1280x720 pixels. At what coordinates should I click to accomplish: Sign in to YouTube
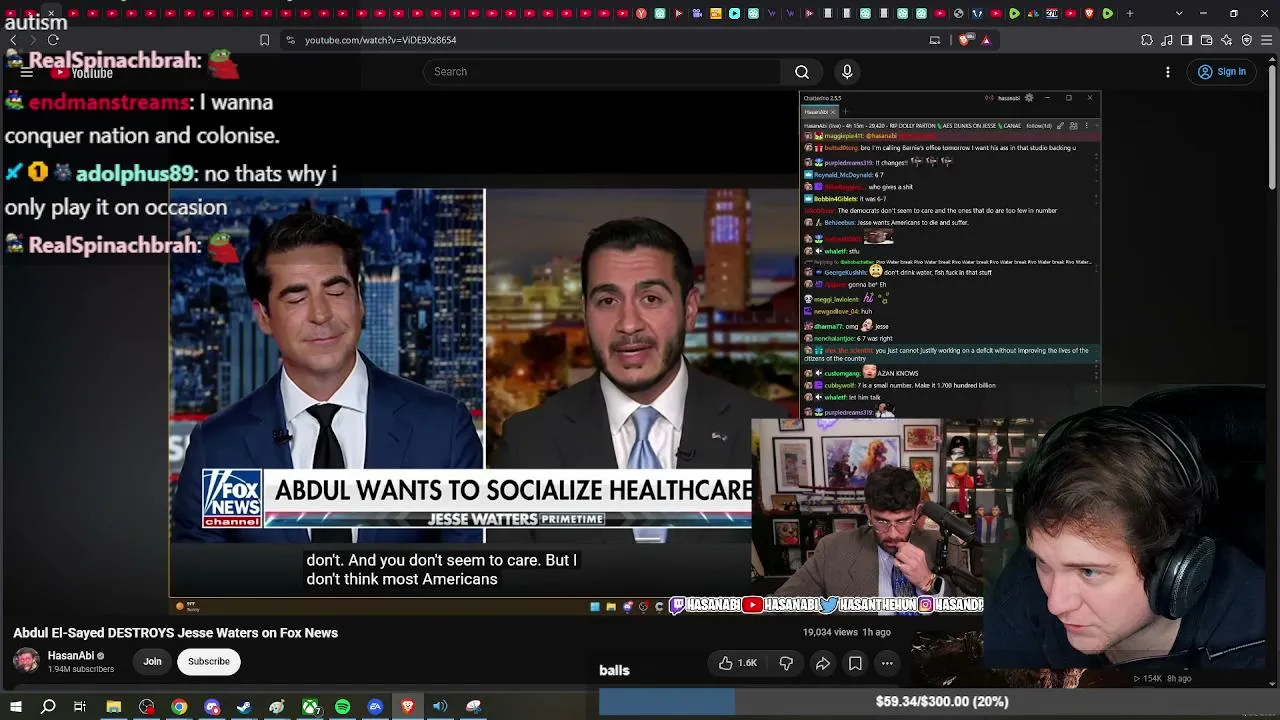pos(1222,72)
